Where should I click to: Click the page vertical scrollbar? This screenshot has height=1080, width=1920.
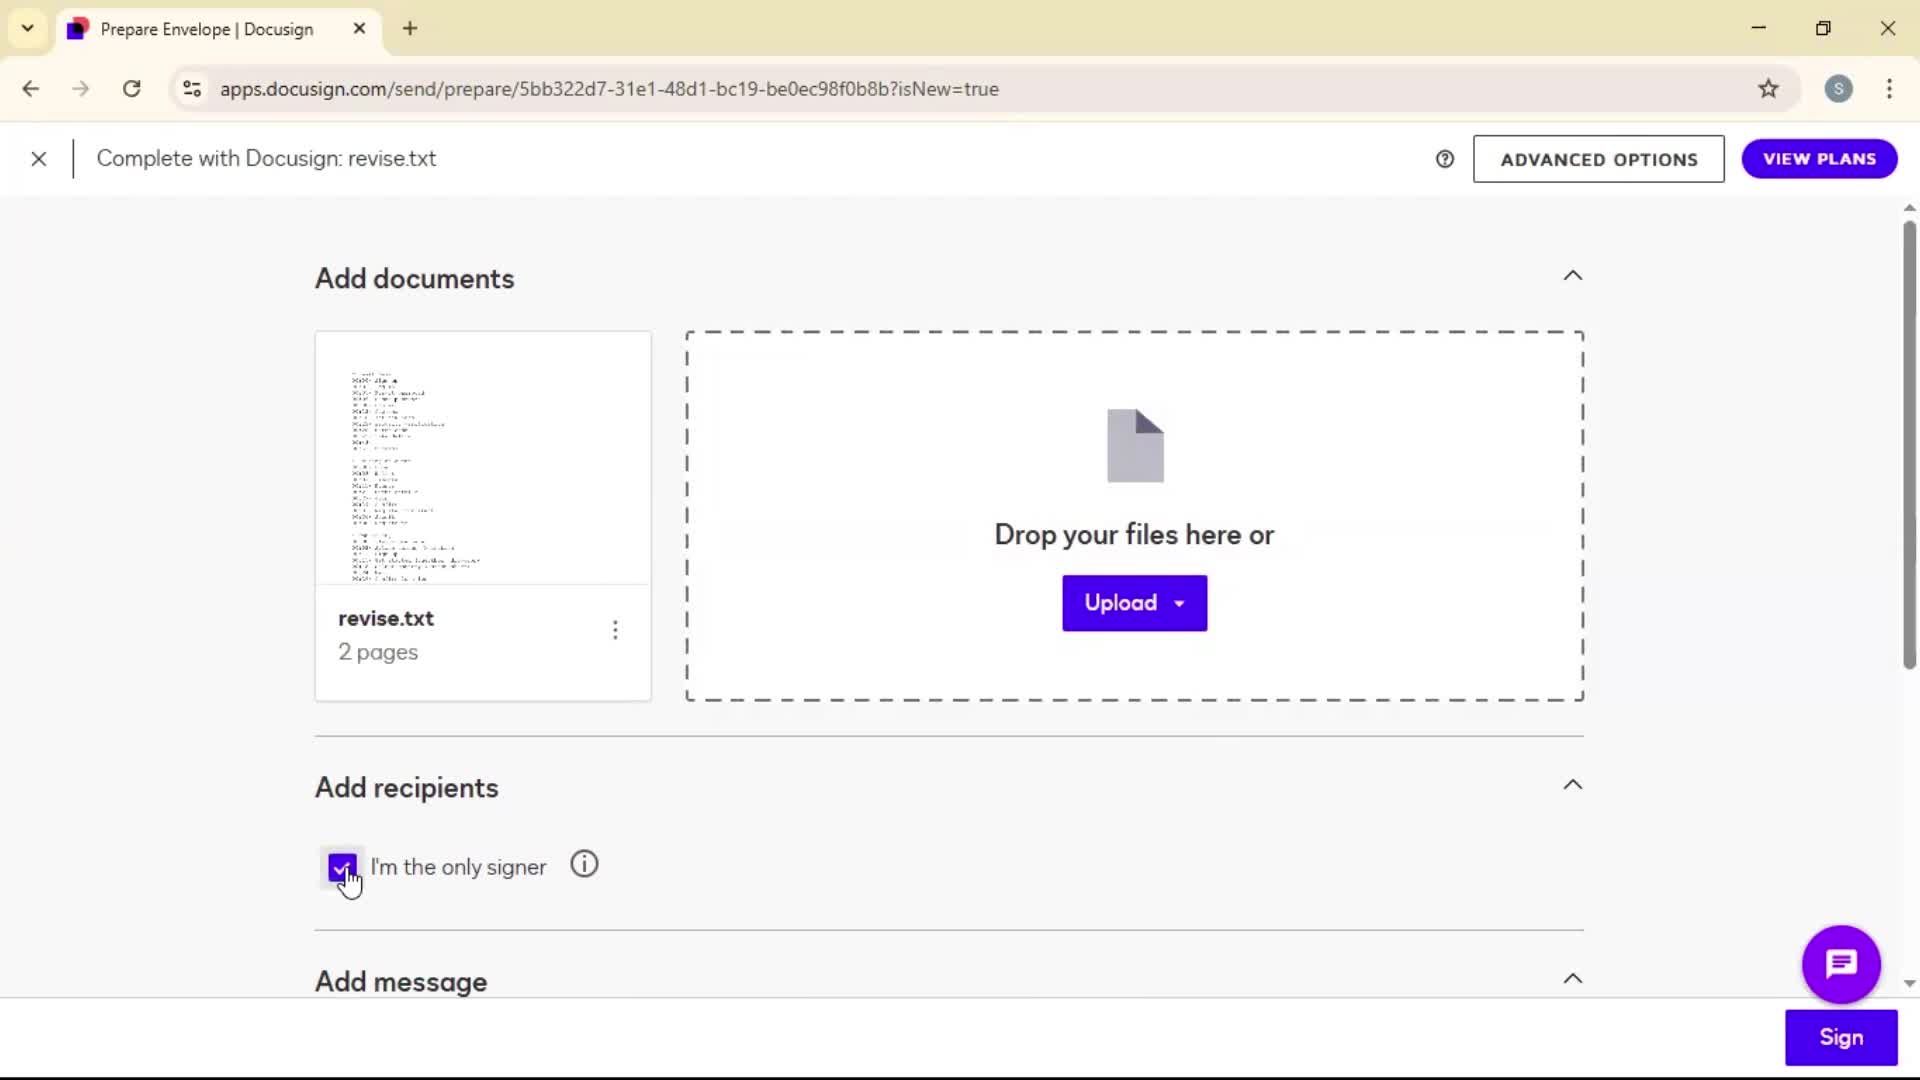pos(1908,445)
